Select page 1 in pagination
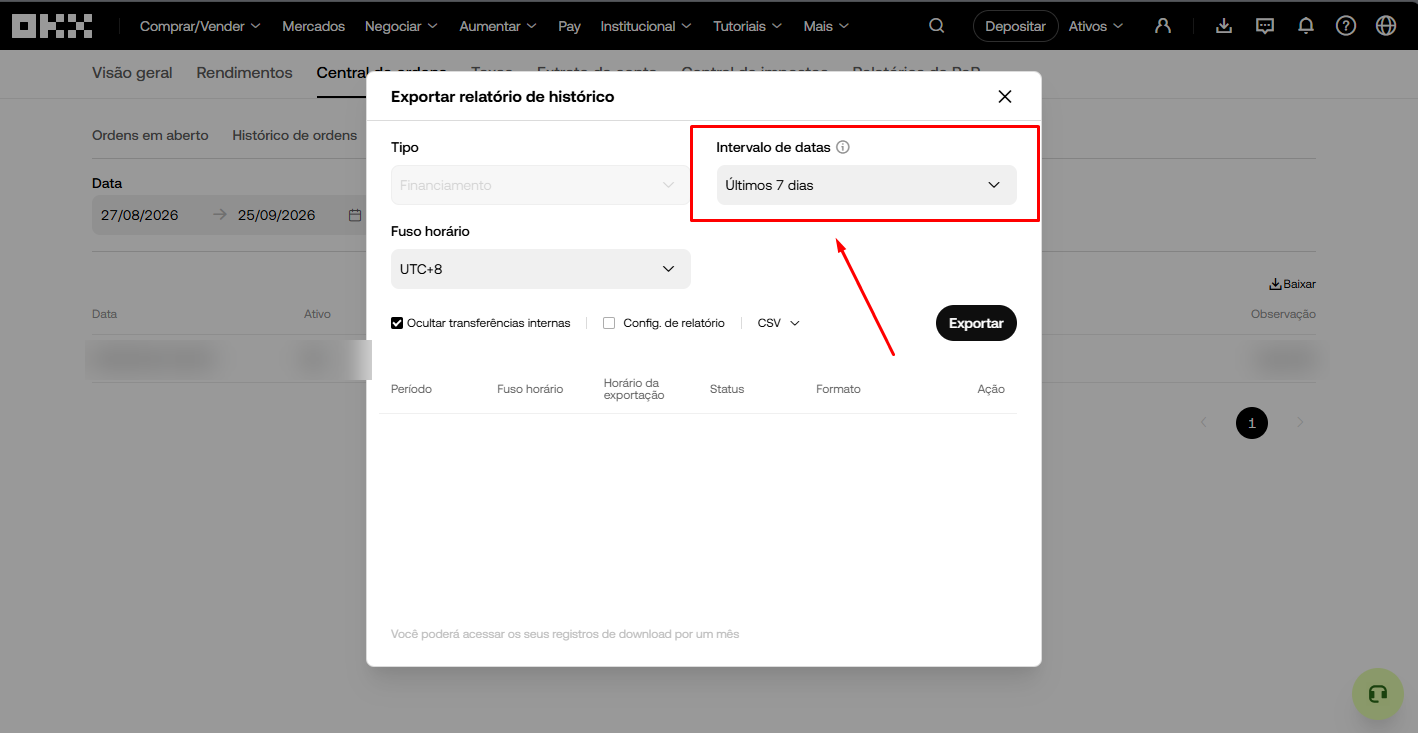The height and width of the screenshot is (733, 1418). [x=1252, y=423]
